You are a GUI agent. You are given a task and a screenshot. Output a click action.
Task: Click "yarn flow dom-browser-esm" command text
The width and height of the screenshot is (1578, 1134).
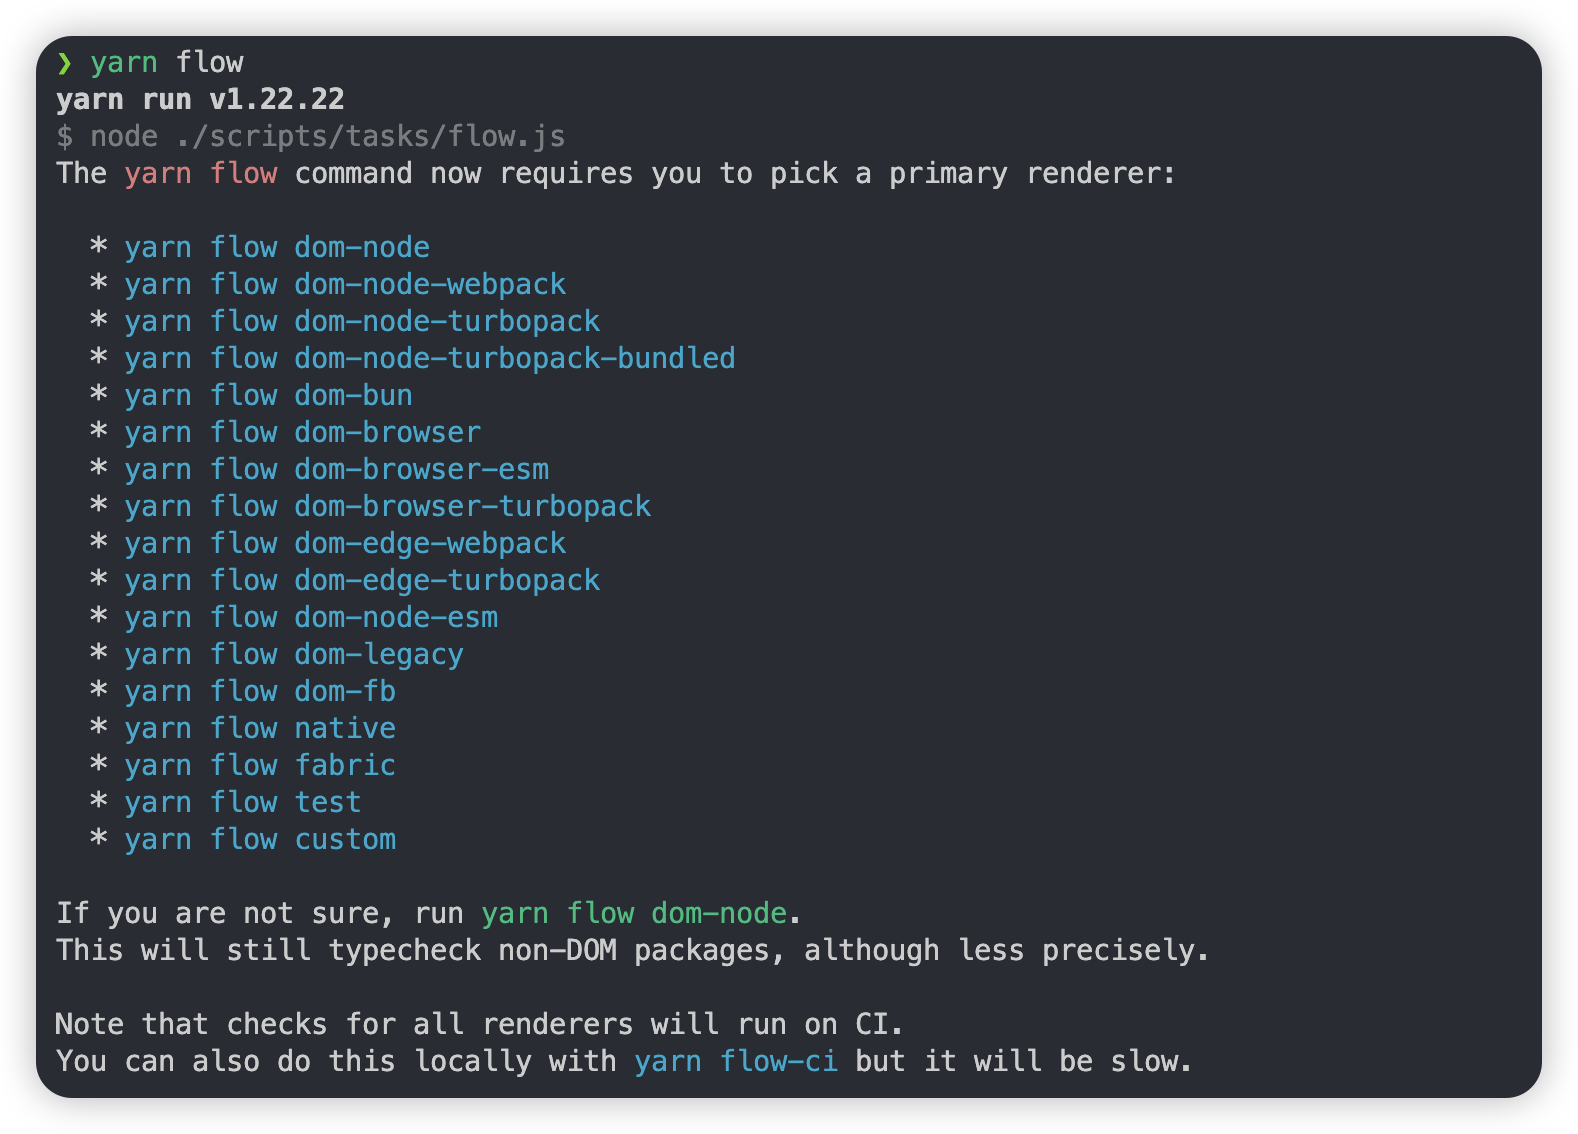point(336,469)
